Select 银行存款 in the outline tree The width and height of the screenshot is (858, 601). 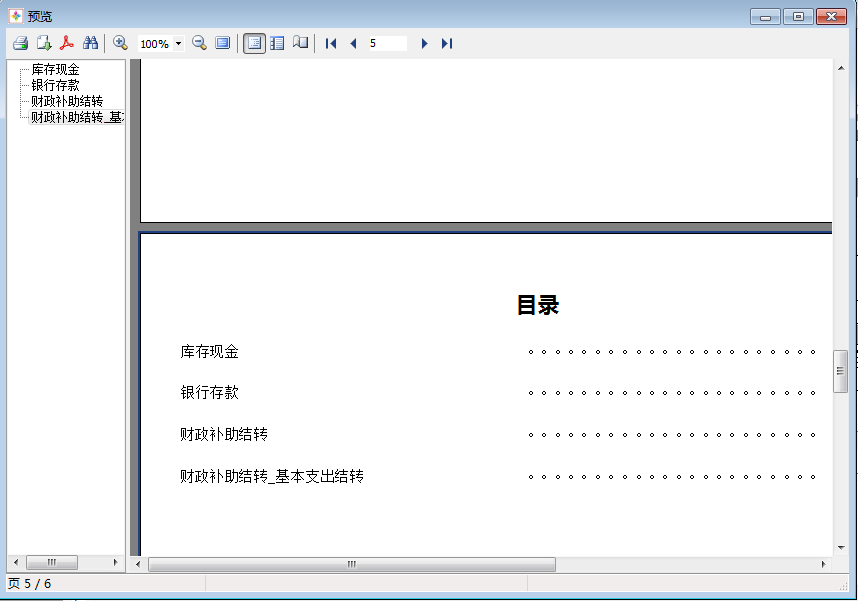[55, 86]
